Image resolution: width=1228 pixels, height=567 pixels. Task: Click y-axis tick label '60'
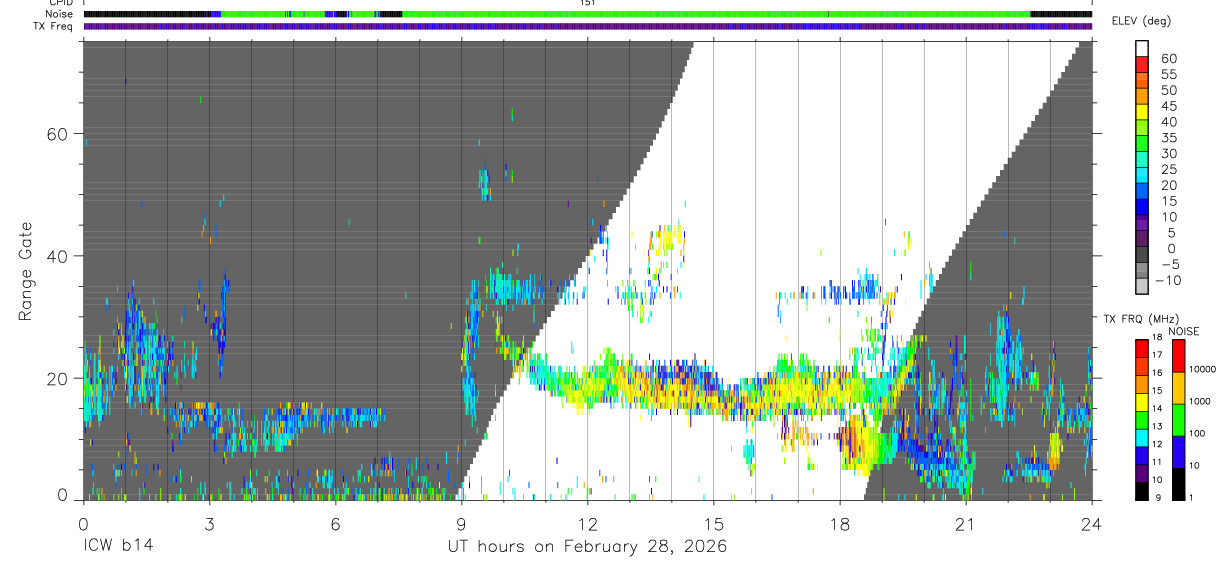coord(57,134)
